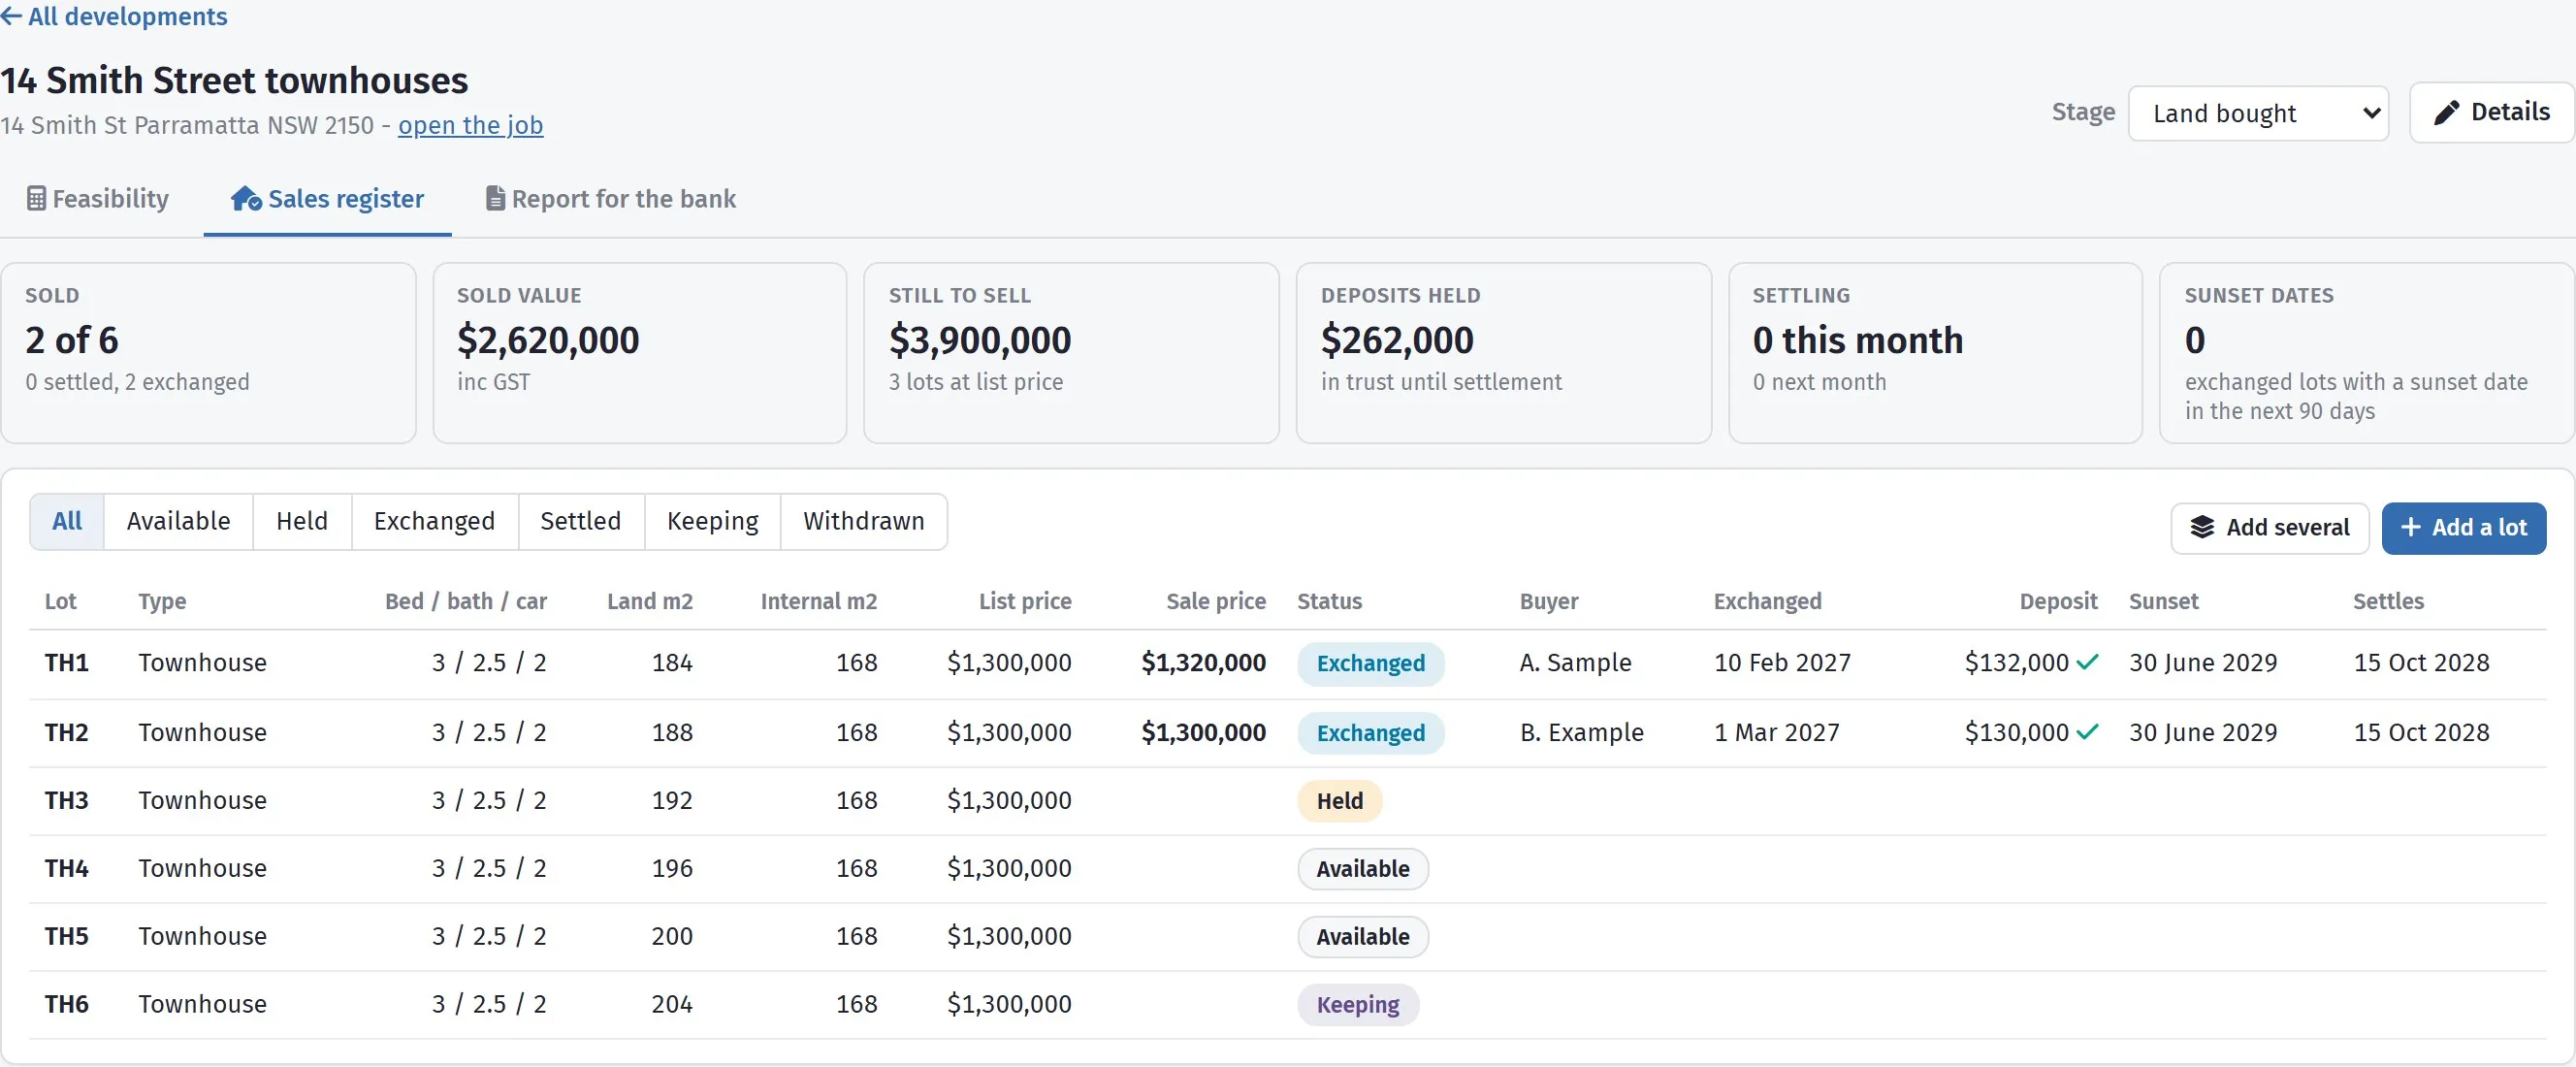Click the Exchanged status badge for TH1
Screen dimensions: 2576x1067
point(1371,663)
